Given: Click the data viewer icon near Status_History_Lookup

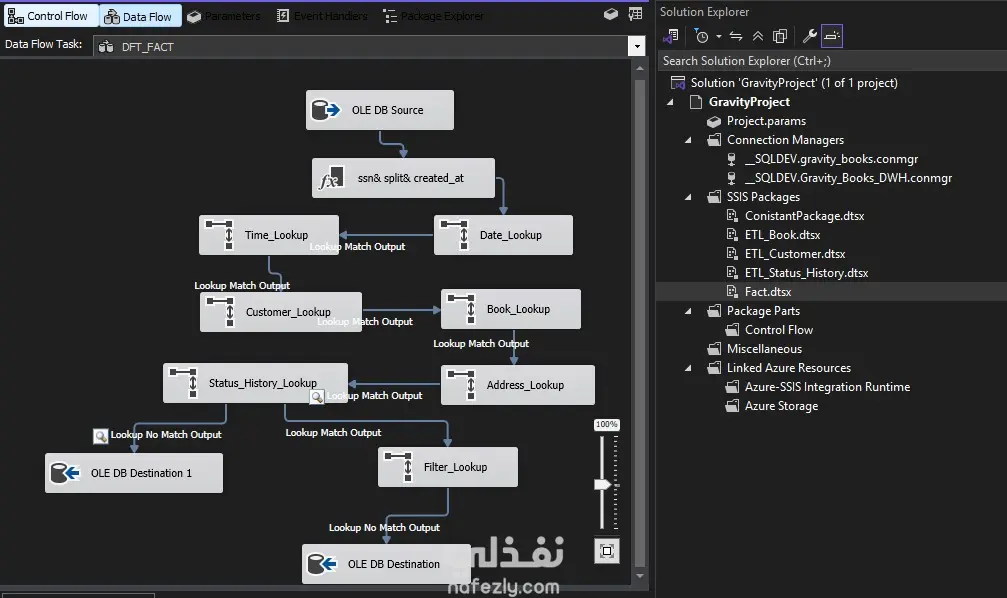Looking at the screenshot, I should pos(317,397).
